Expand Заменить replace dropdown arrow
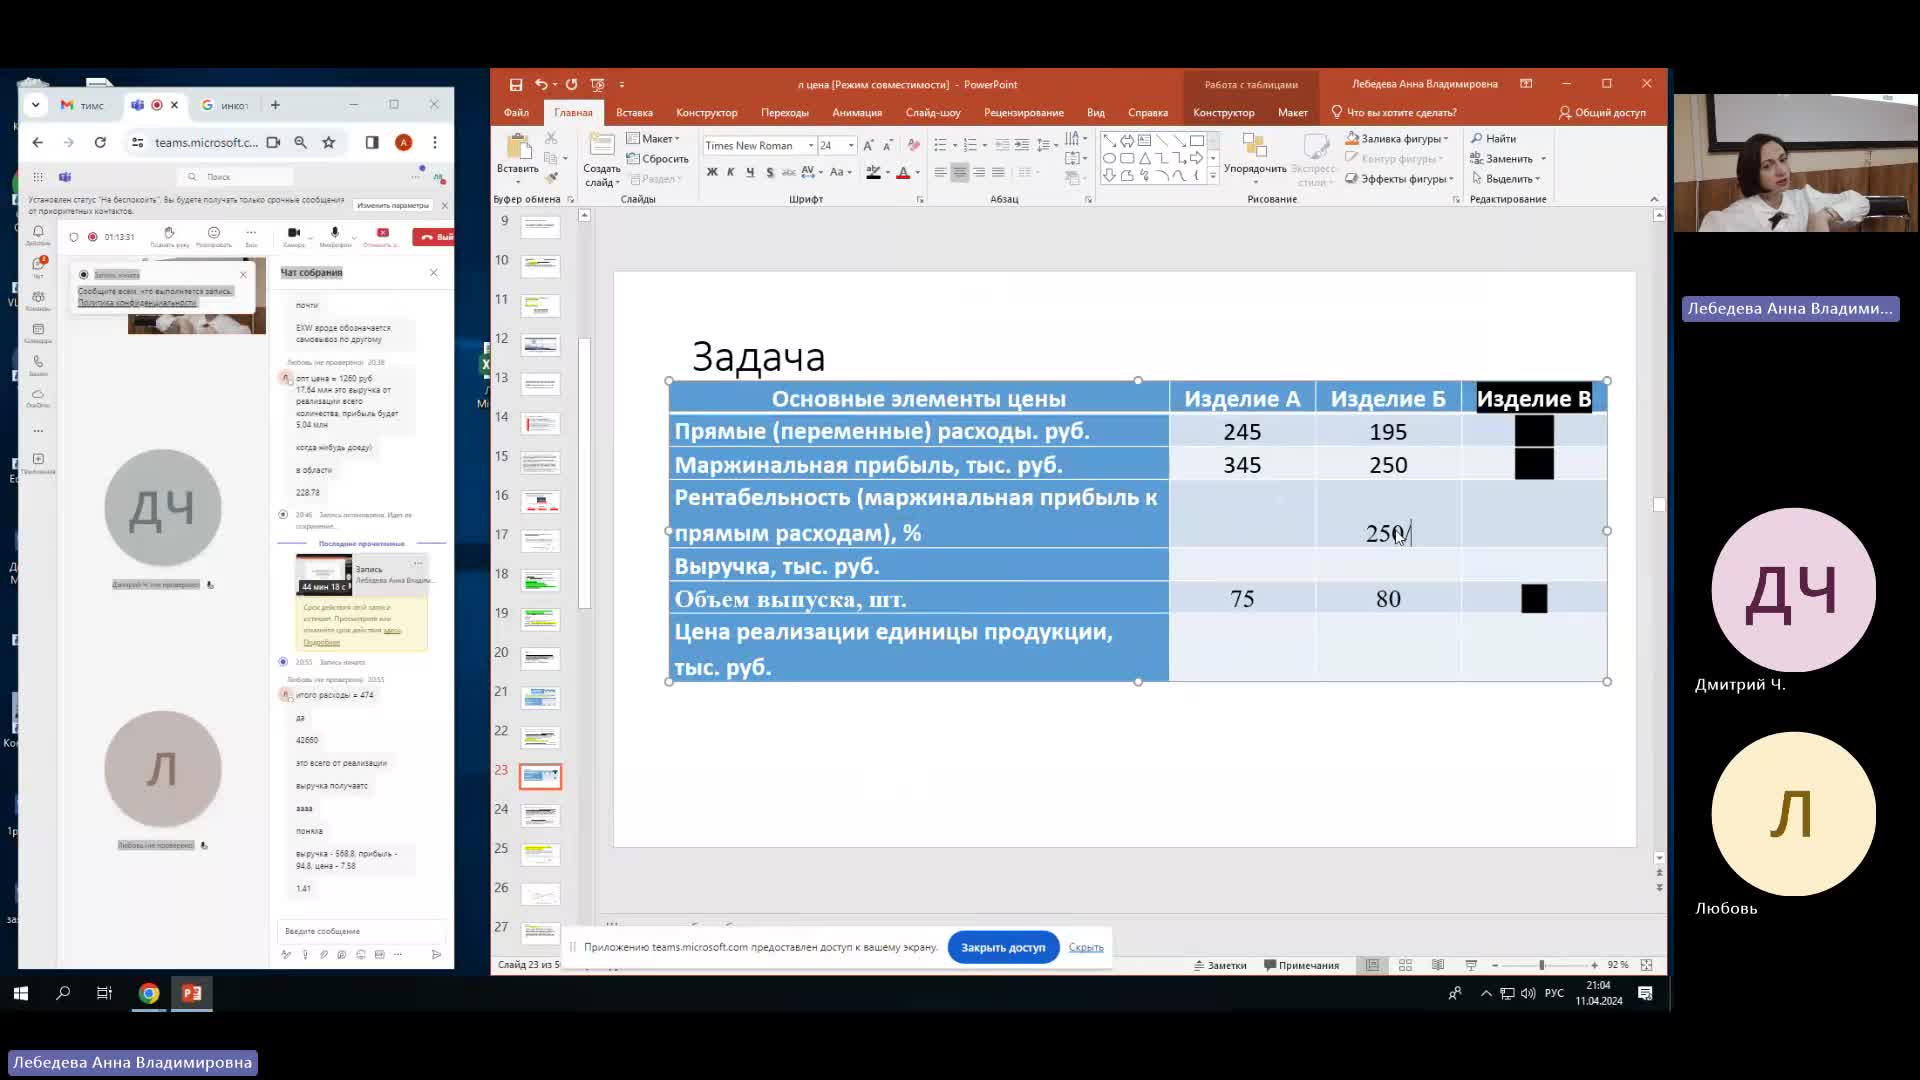This screenshot has width=1920, height=1080. coord(1543,159)
